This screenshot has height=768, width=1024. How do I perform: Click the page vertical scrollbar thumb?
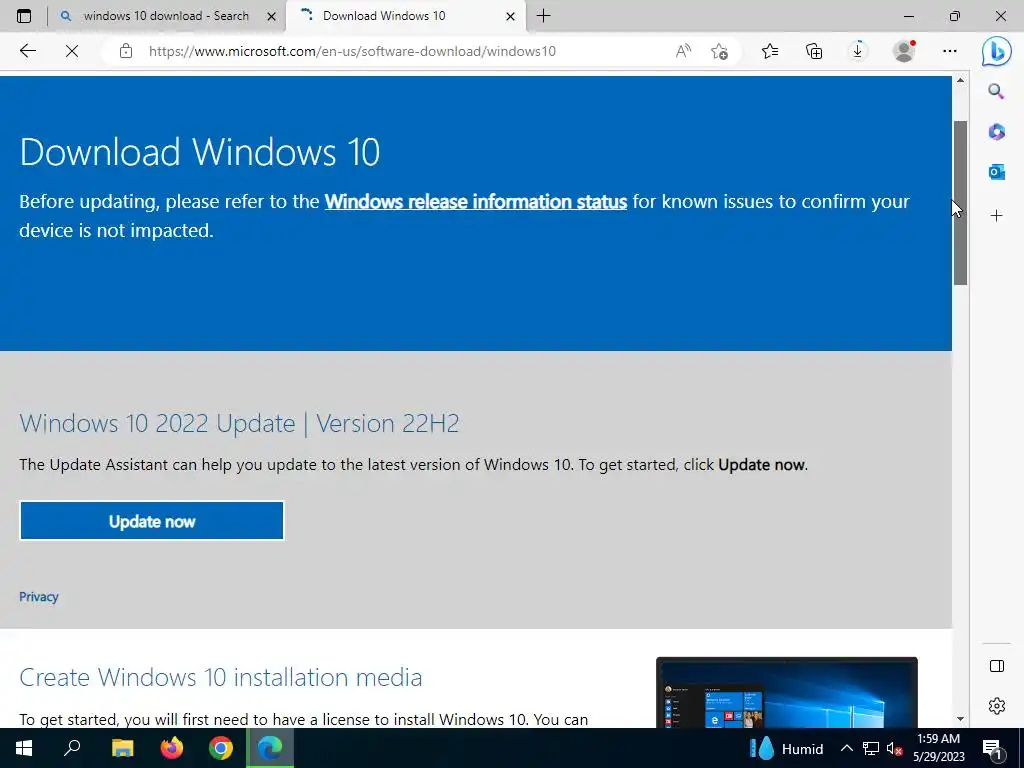tap(960, 202)
